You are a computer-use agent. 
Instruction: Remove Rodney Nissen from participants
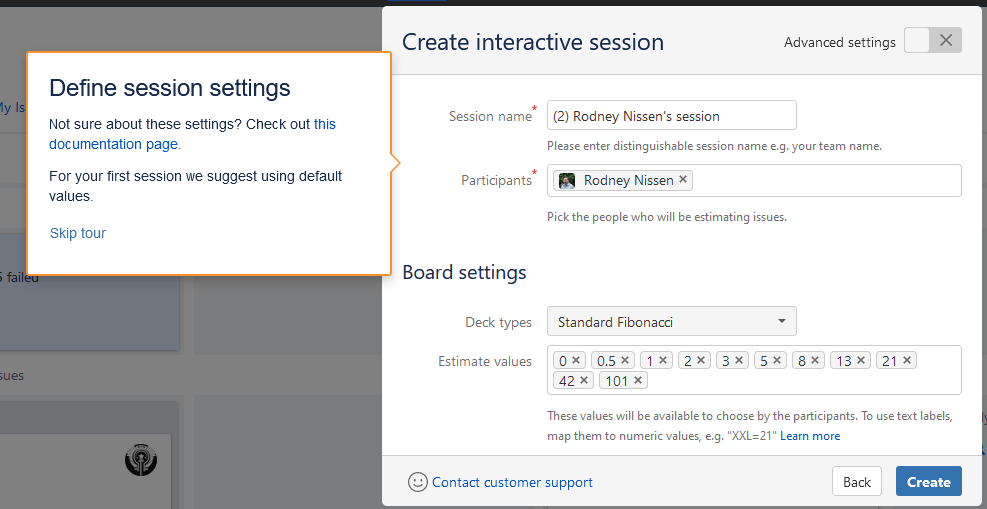pos(683,180)
